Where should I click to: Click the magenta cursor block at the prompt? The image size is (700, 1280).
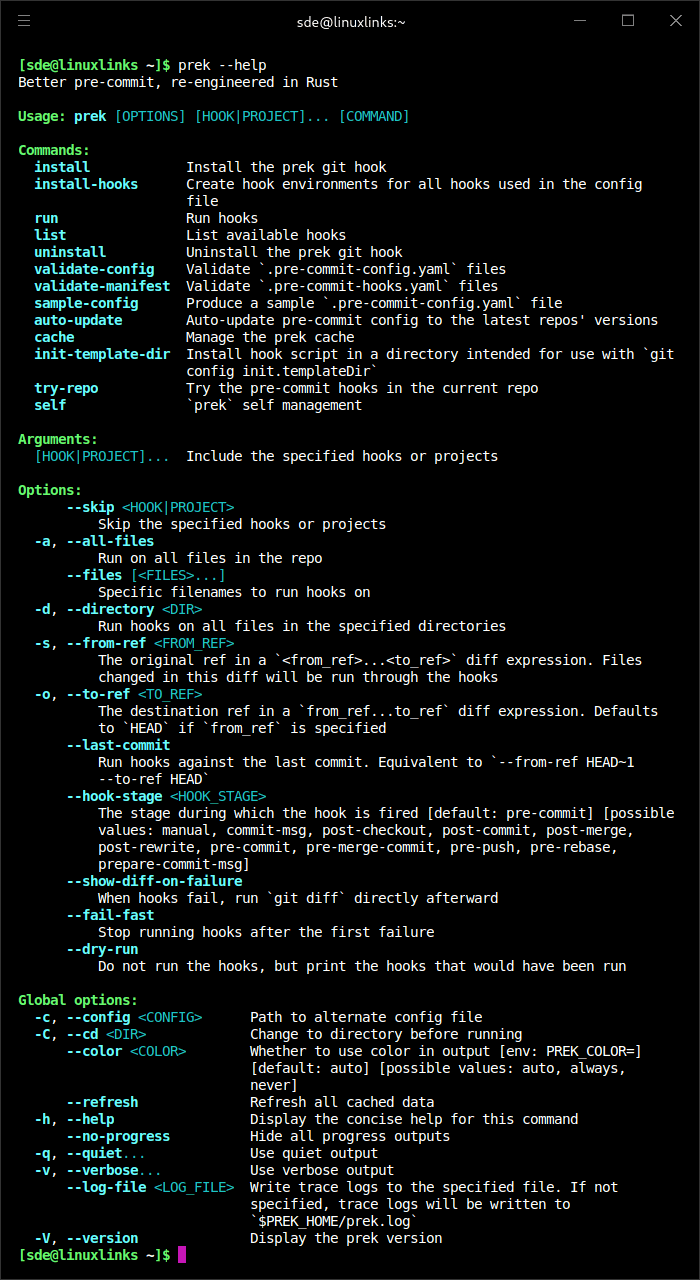pyautogui.click(x=181, y=1254)
